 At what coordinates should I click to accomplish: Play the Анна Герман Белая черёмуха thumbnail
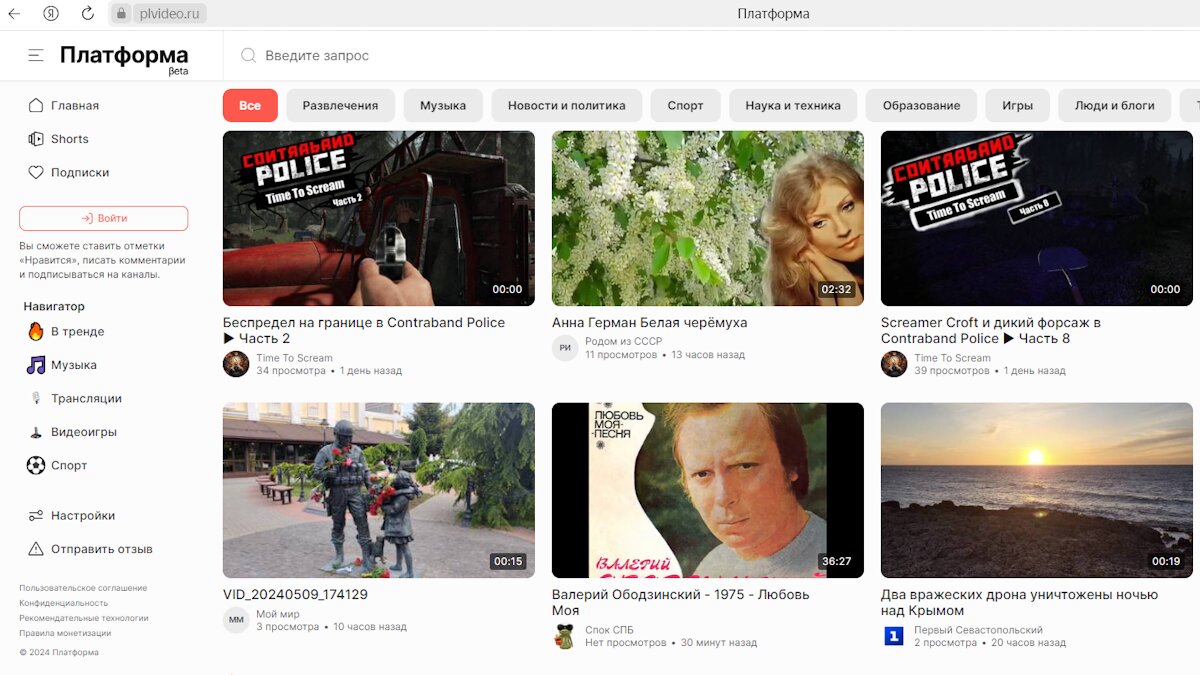[x=707, y=218]
